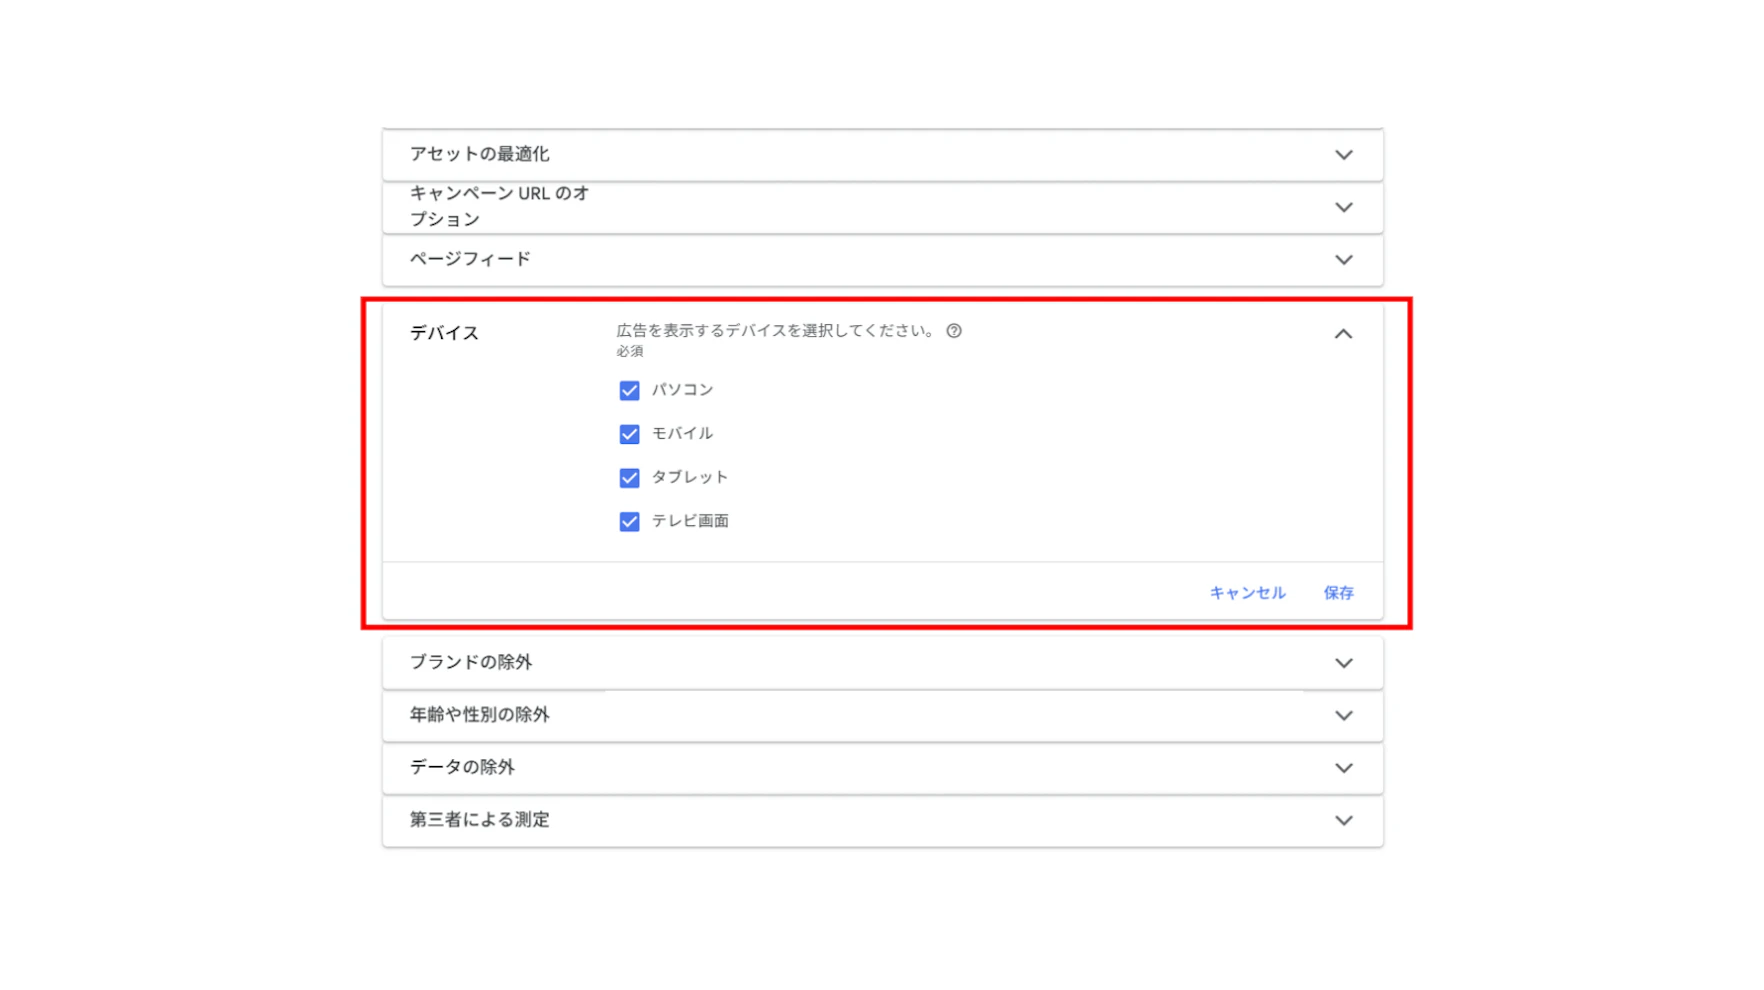Toggle the テレビ画面 checkbox
Viewport: 1764px width, 990px height.
coord(629,522)
